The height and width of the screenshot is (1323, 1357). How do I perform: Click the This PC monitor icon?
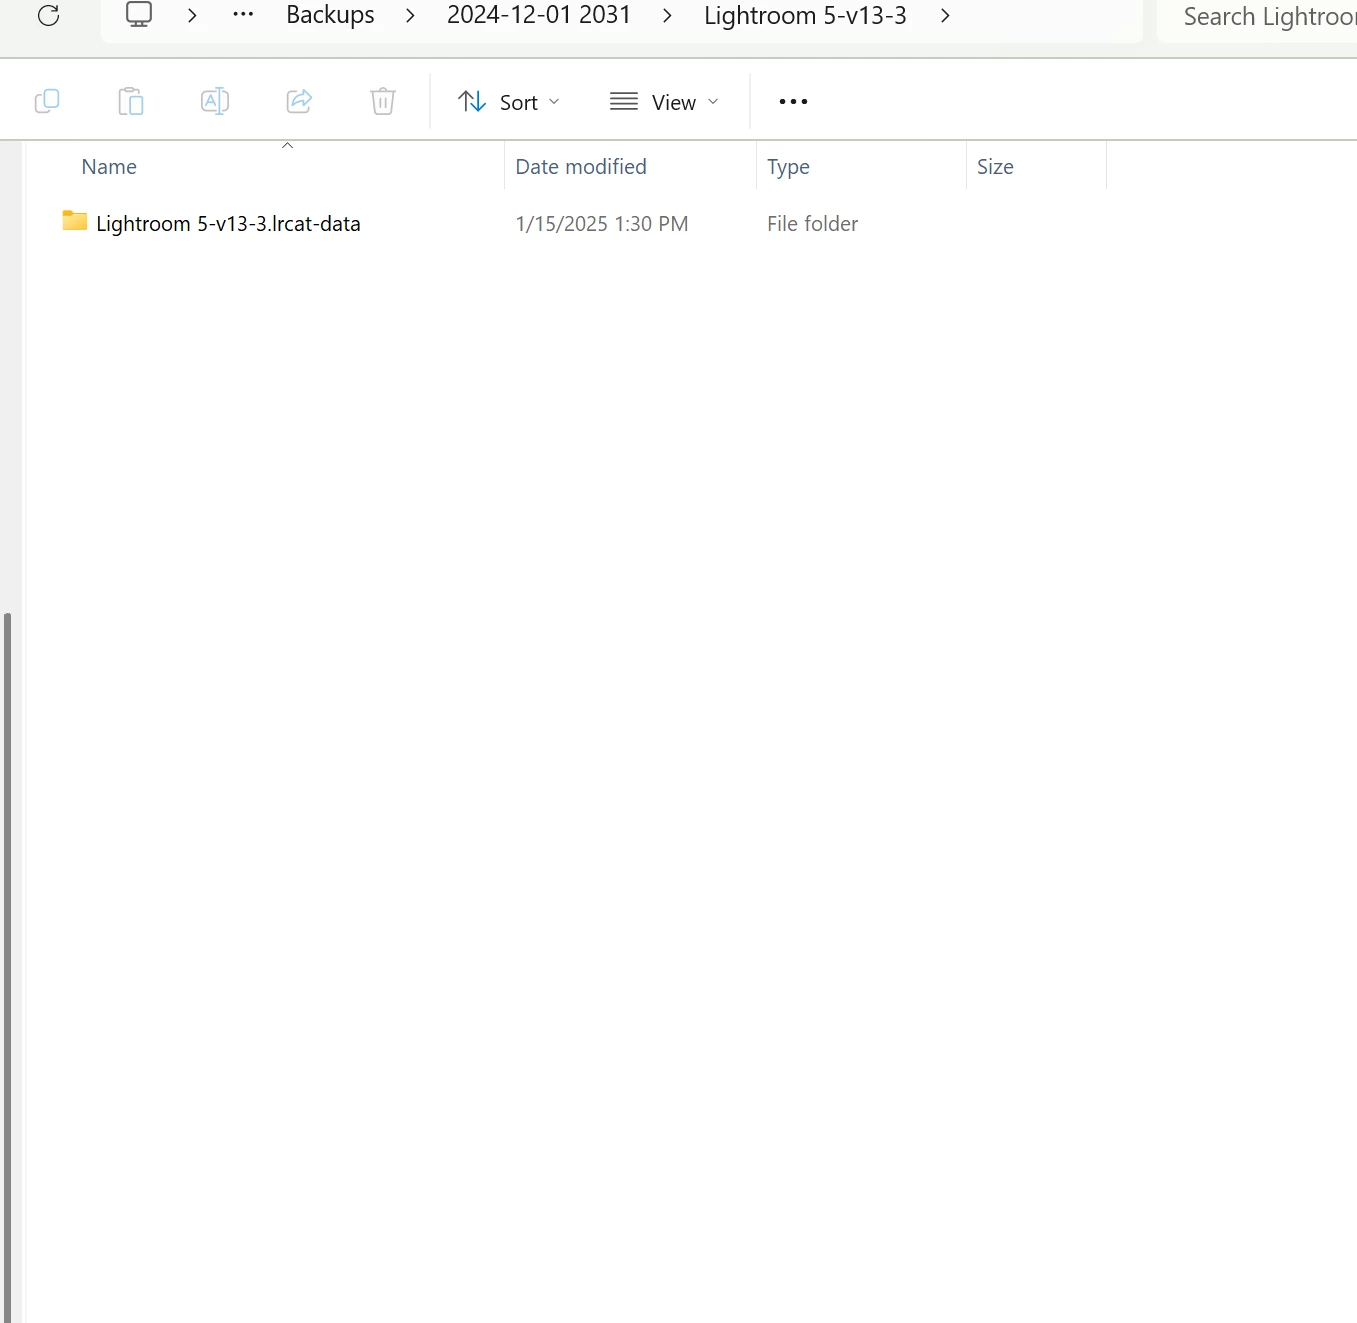pos(139,14)
